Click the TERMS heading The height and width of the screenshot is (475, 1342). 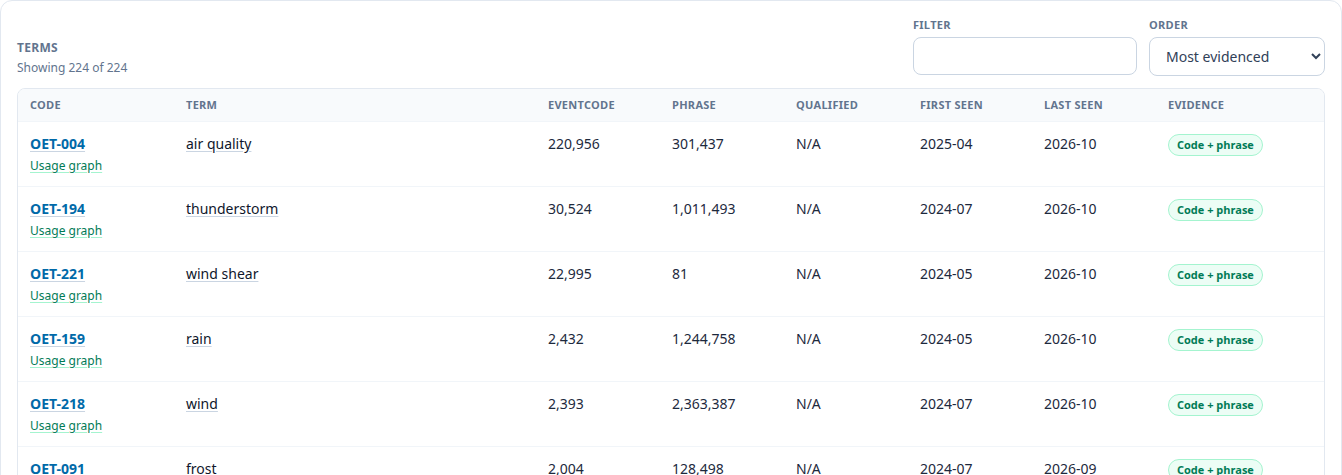point(37,47)
